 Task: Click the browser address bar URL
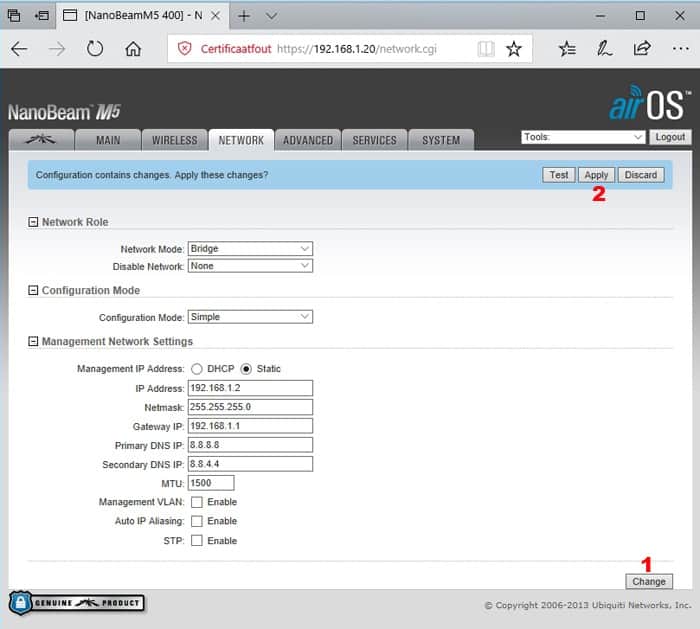coord(357,49)
